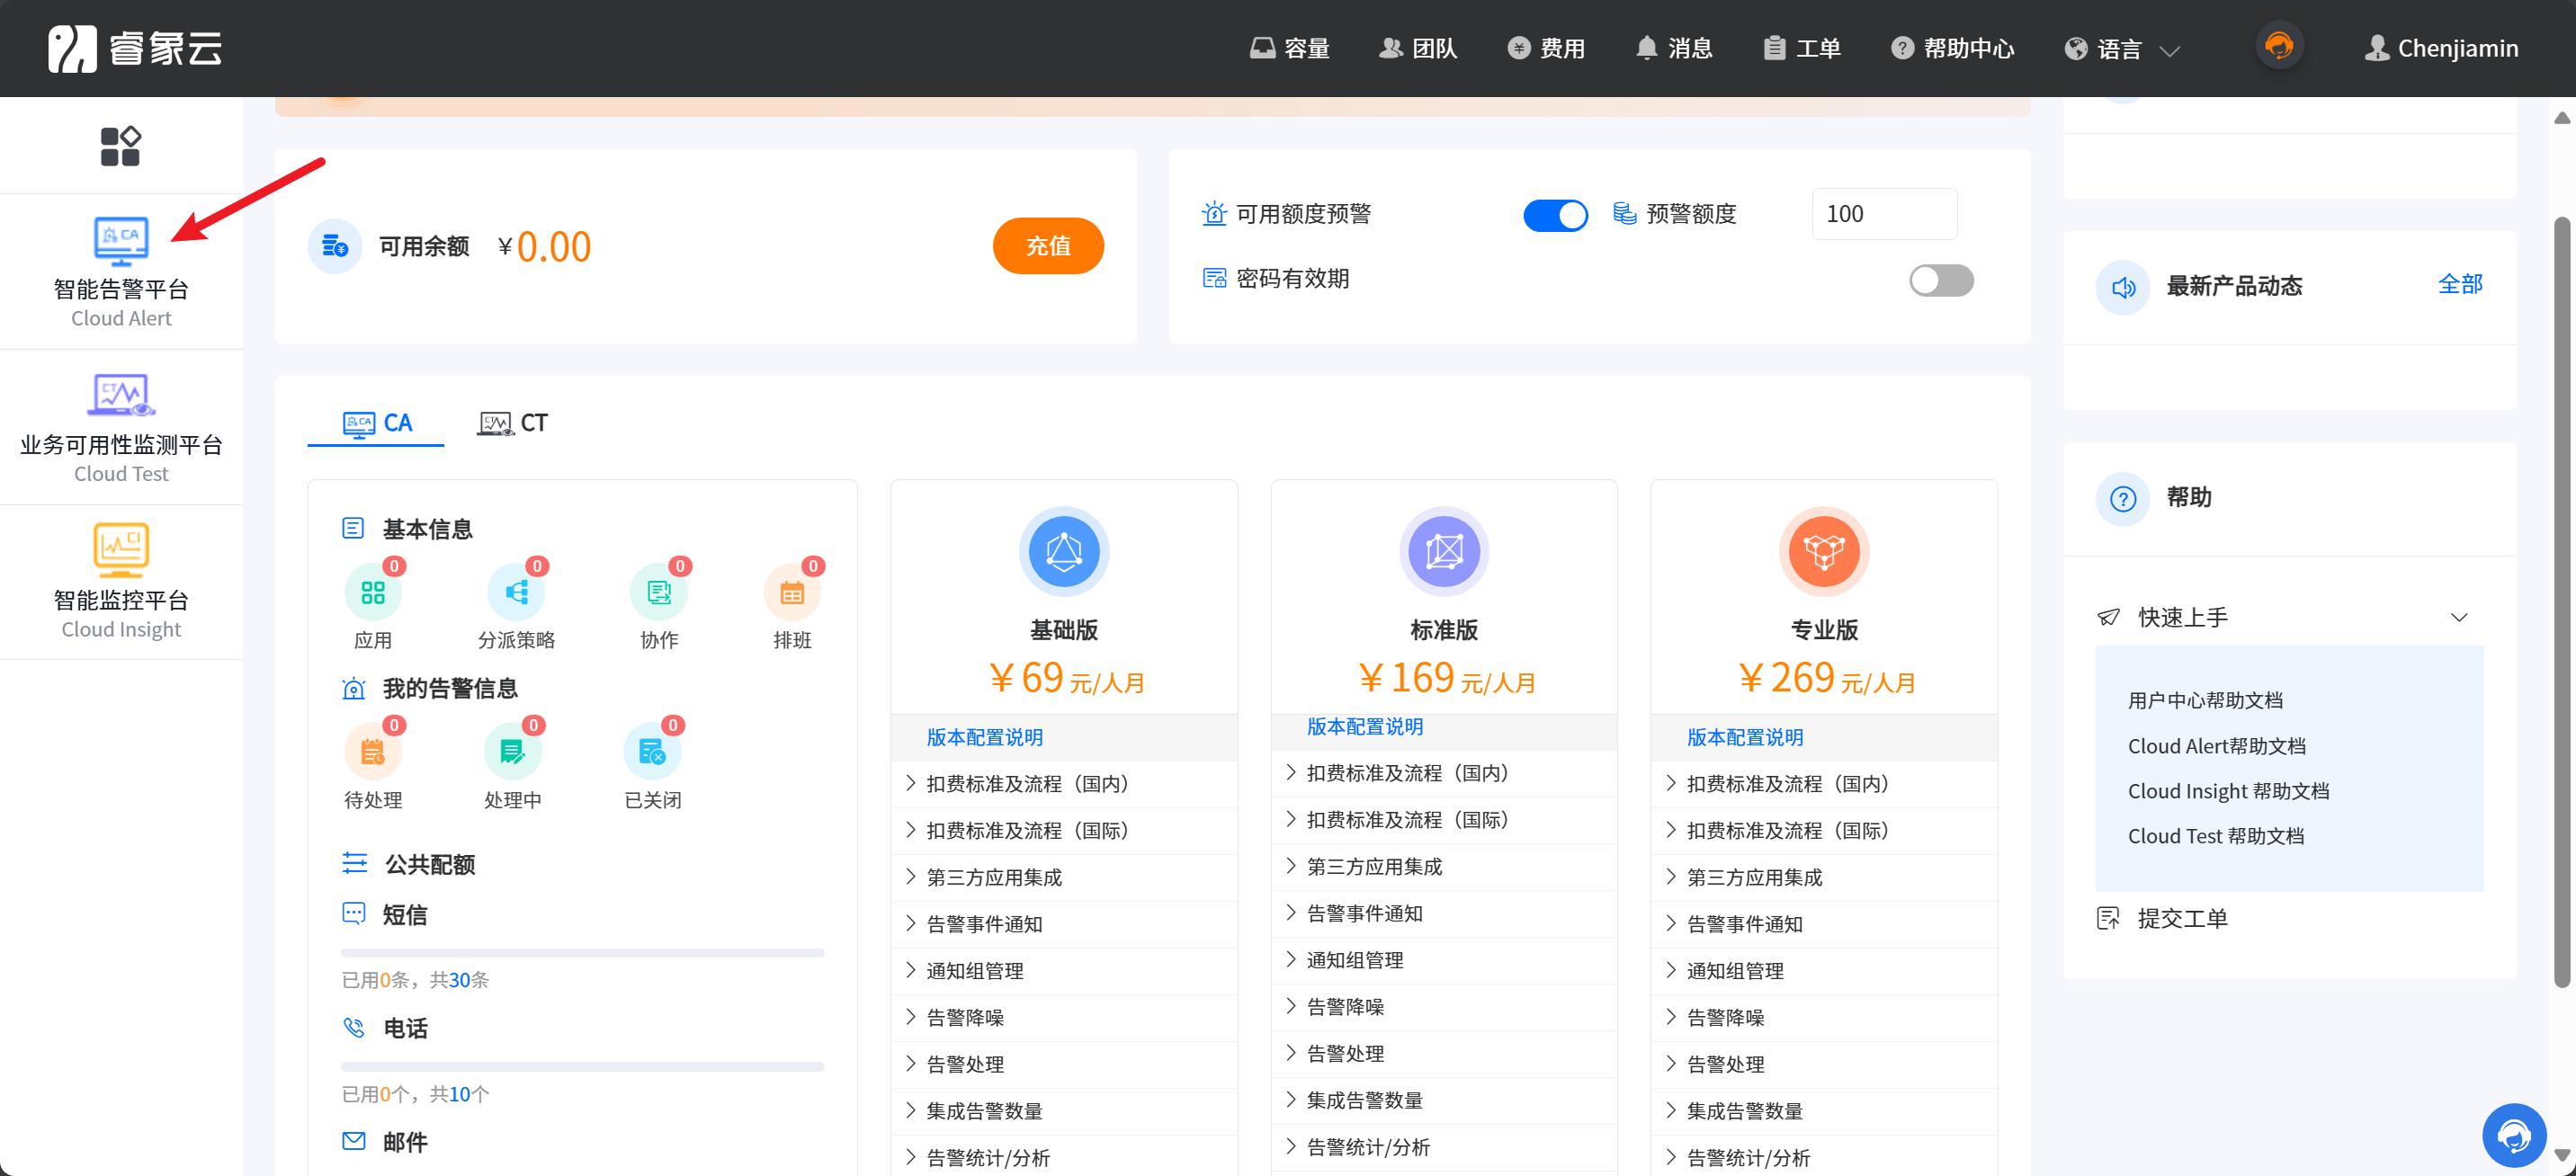
Task: Click the 预警额度 input field
Action: tap(1884, 214)
